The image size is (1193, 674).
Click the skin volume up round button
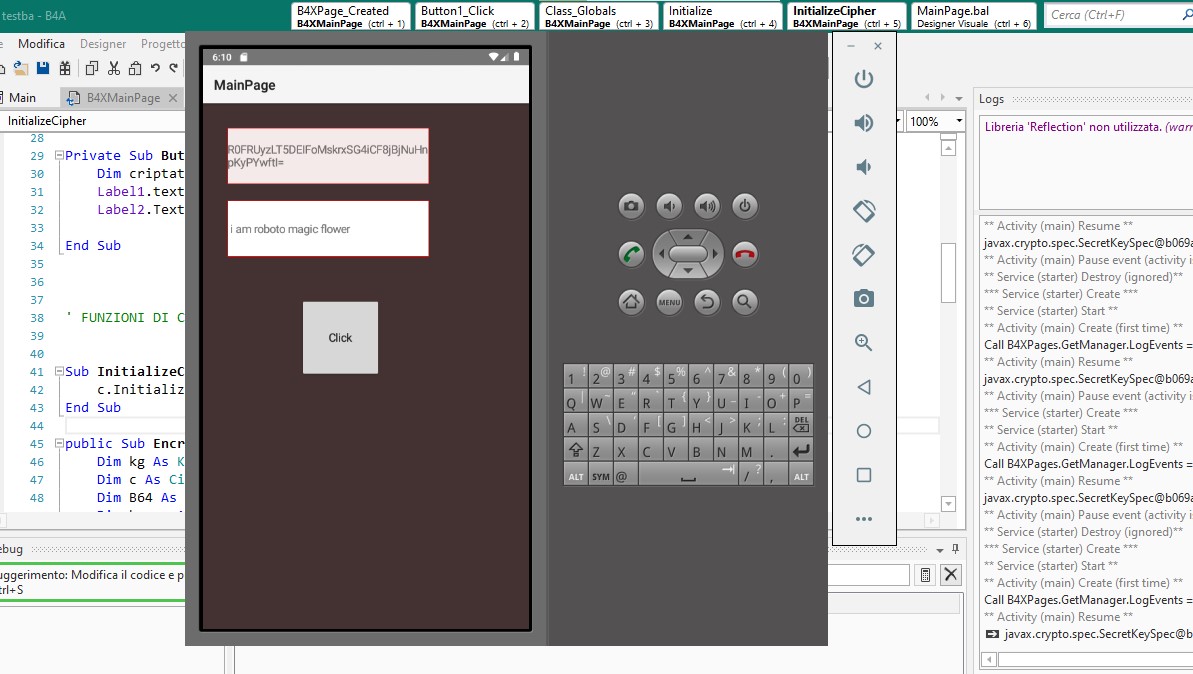tap(707, 206)
